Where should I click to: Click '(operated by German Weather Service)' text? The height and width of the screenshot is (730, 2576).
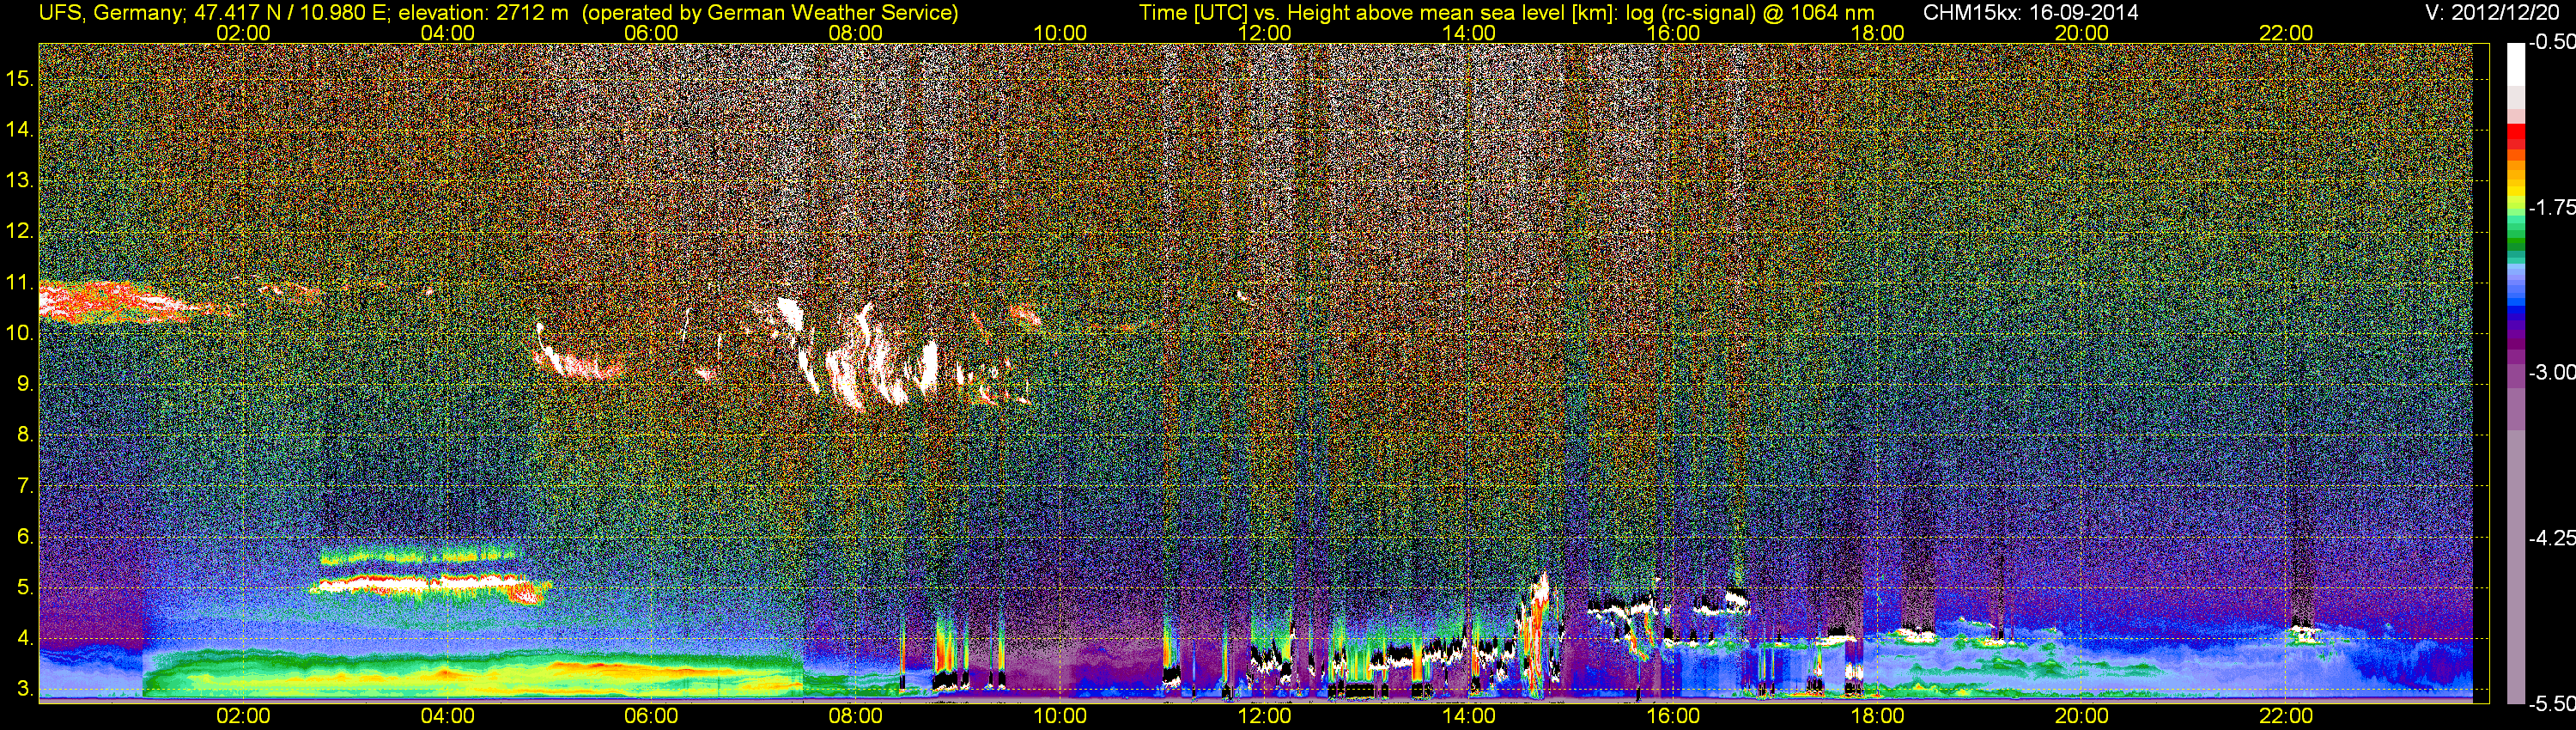point(770,12)
